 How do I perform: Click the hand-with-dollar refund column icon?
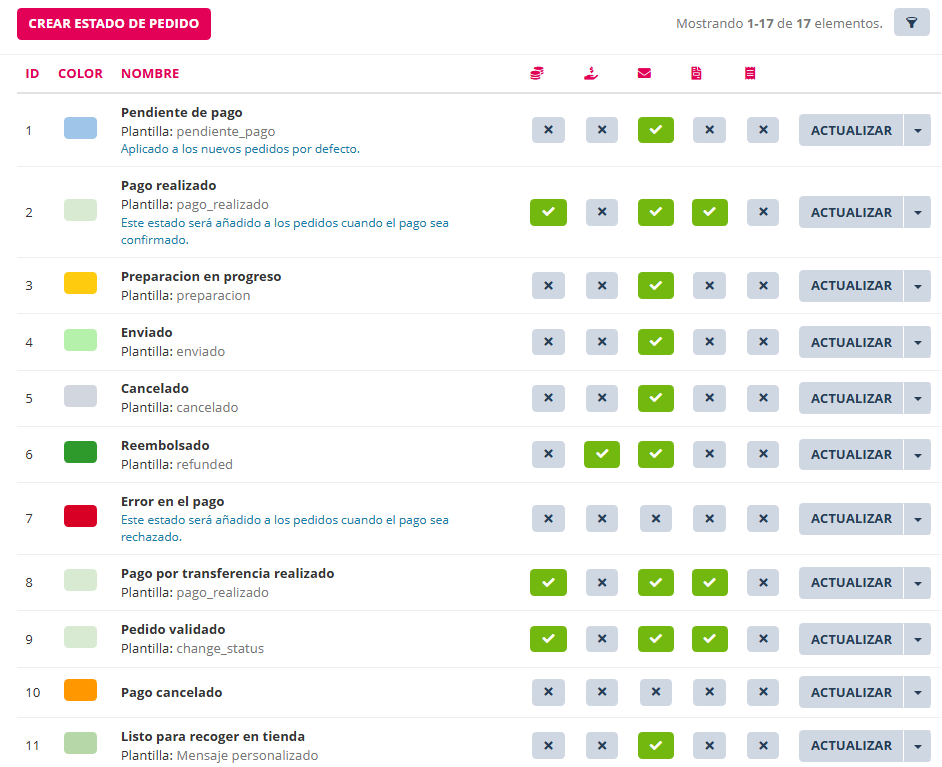591,73
